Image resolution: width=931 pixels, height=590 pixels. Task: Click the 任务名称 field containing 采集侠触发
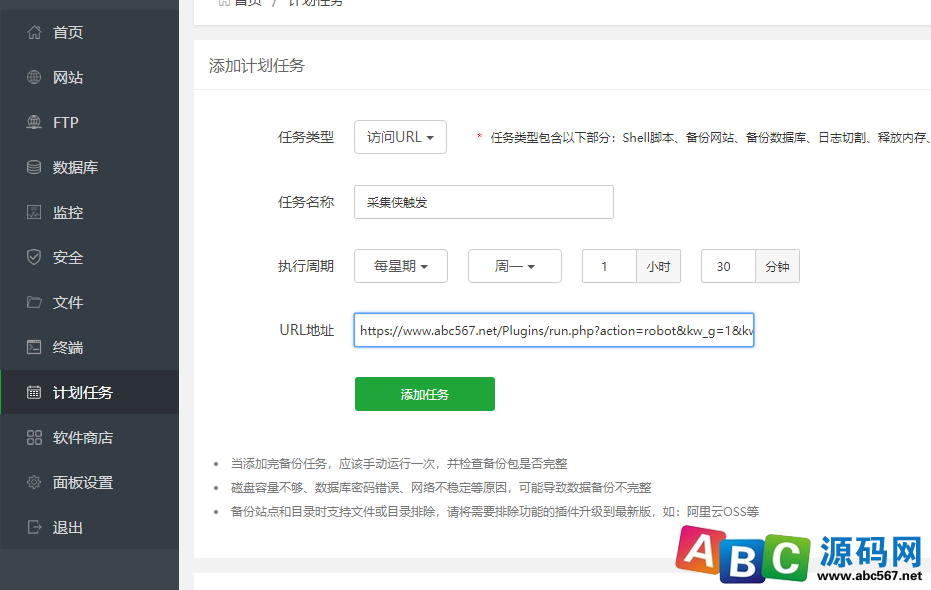483,202
